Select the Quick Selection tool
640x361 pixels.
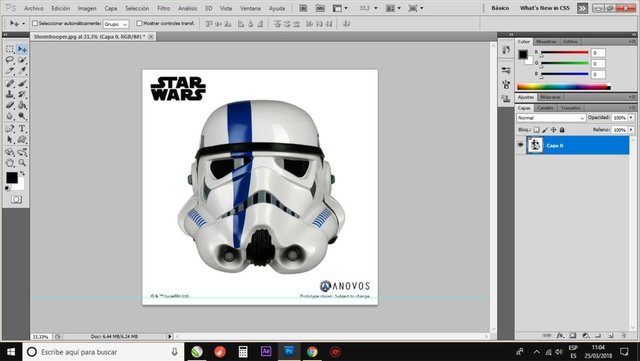pos(22,60)
